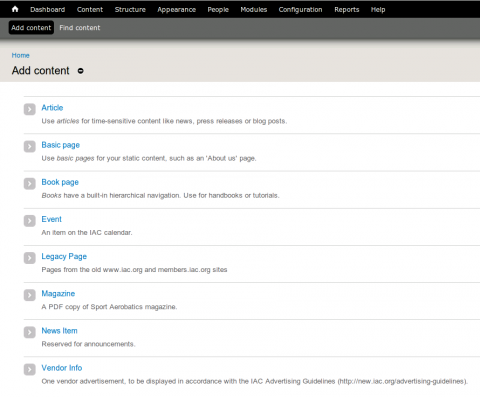Click the Book page description about hierarchical navigation
480x397 pixels.
point(161,195)
